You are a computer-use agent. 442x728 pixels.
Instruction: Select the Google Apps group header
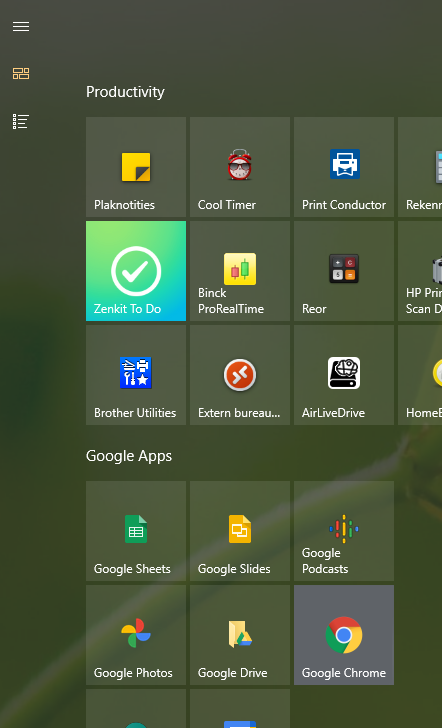129,456
